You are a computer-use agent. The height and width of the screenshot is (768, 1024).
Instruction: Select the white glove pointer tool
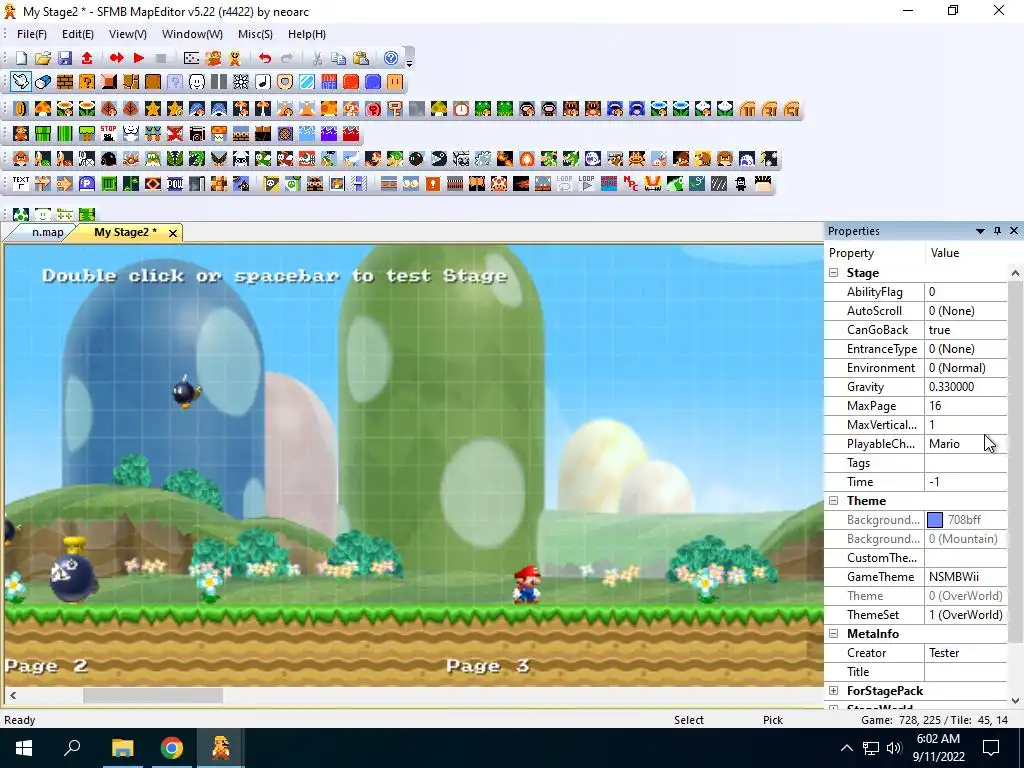click(x=21, y=82)
